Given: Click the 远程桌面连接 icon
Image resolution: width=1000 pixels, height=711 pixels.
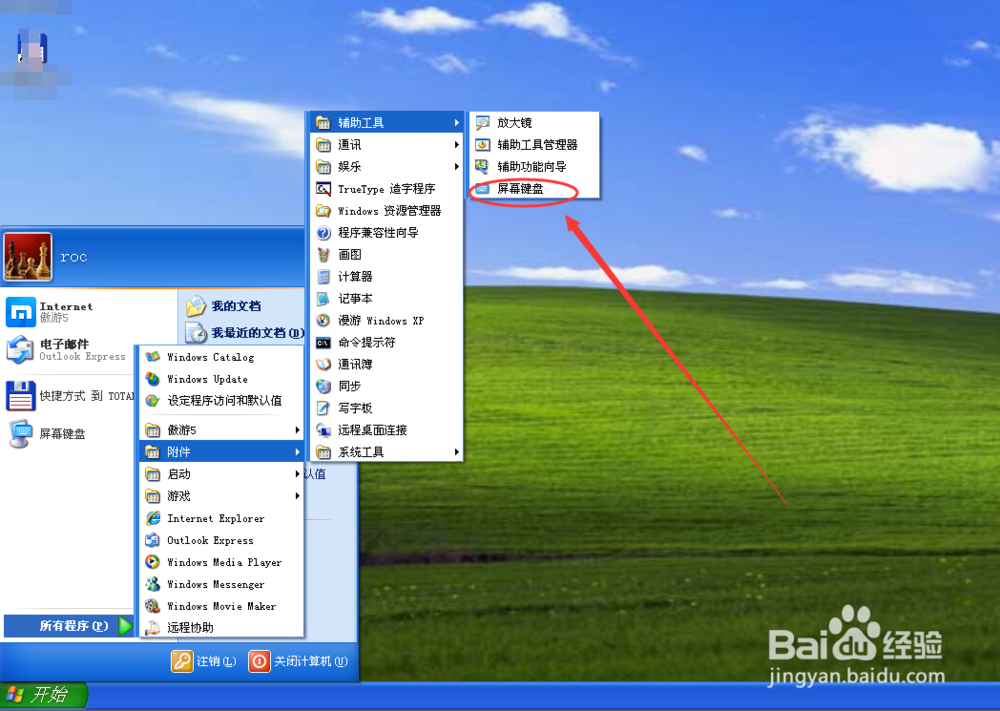Looking at the screenshot, I should pyautogui.click(x=323, y=430).
